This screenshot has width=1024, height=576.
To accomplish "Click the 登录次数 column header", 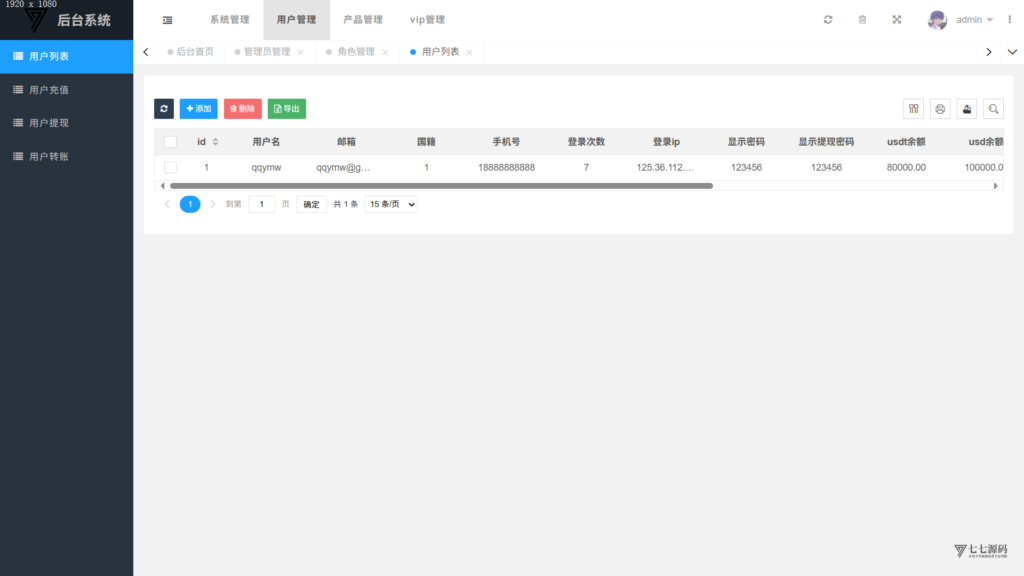I will coord(586,142).
